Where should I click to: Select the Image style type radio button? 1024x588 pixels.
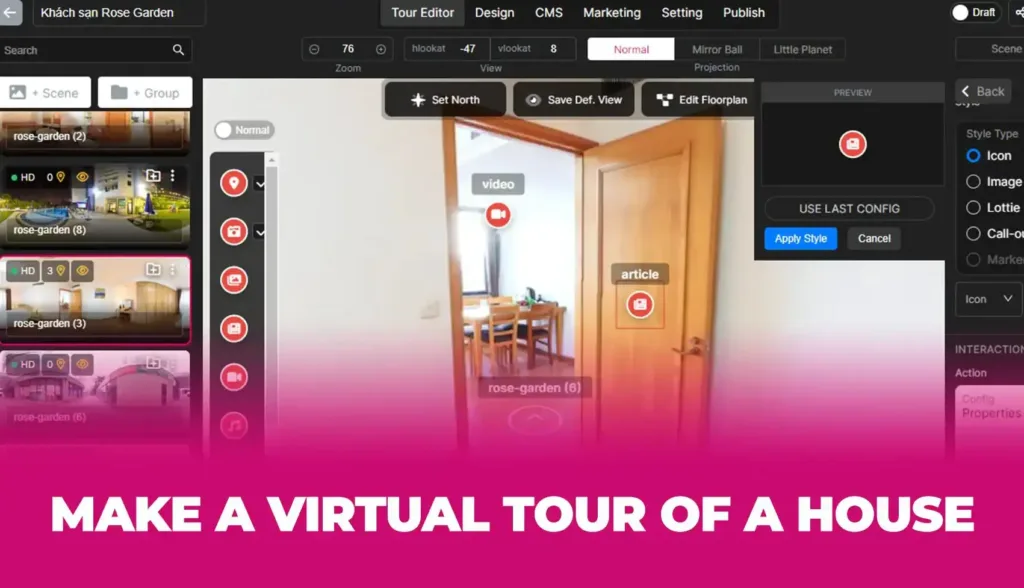tap(973, 182)
